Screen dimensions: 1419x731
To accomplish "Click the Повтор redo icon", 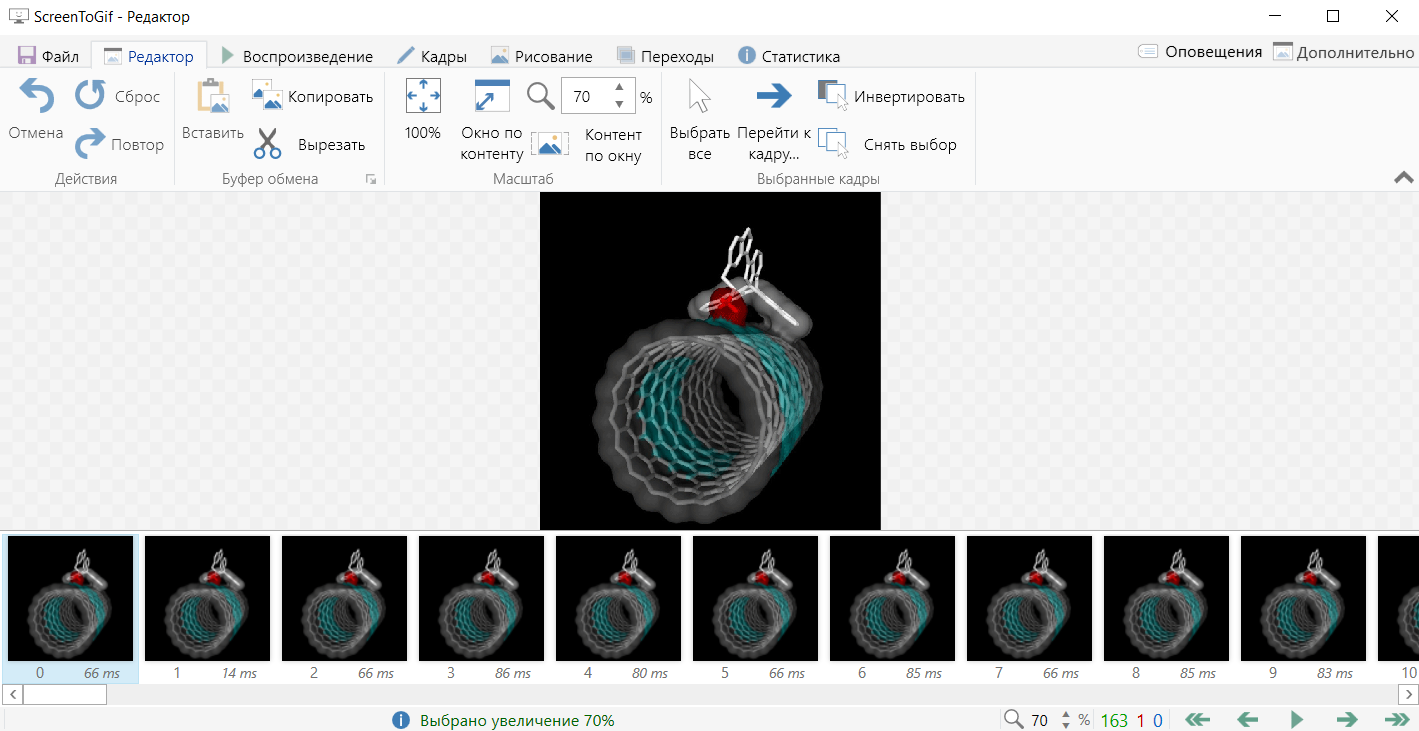I will (91, 144).
